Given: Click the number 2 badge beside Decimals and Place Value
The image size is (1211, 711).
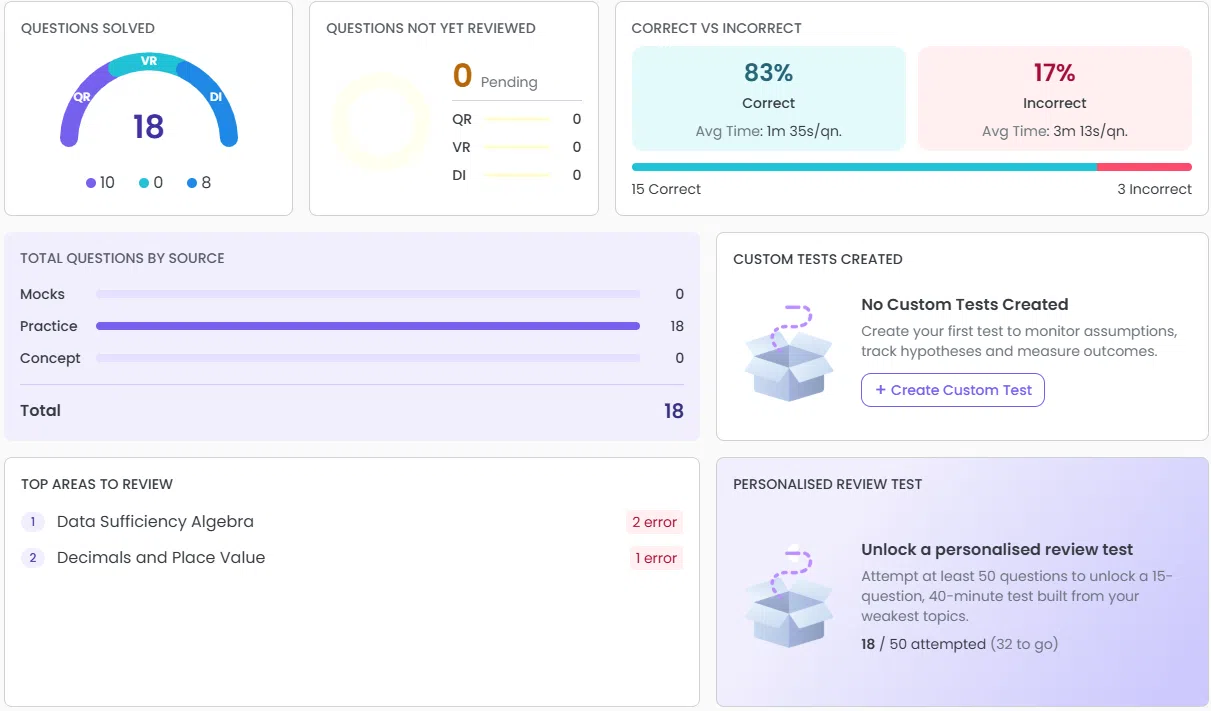Looking at the screenshot, I should point(33,558).
